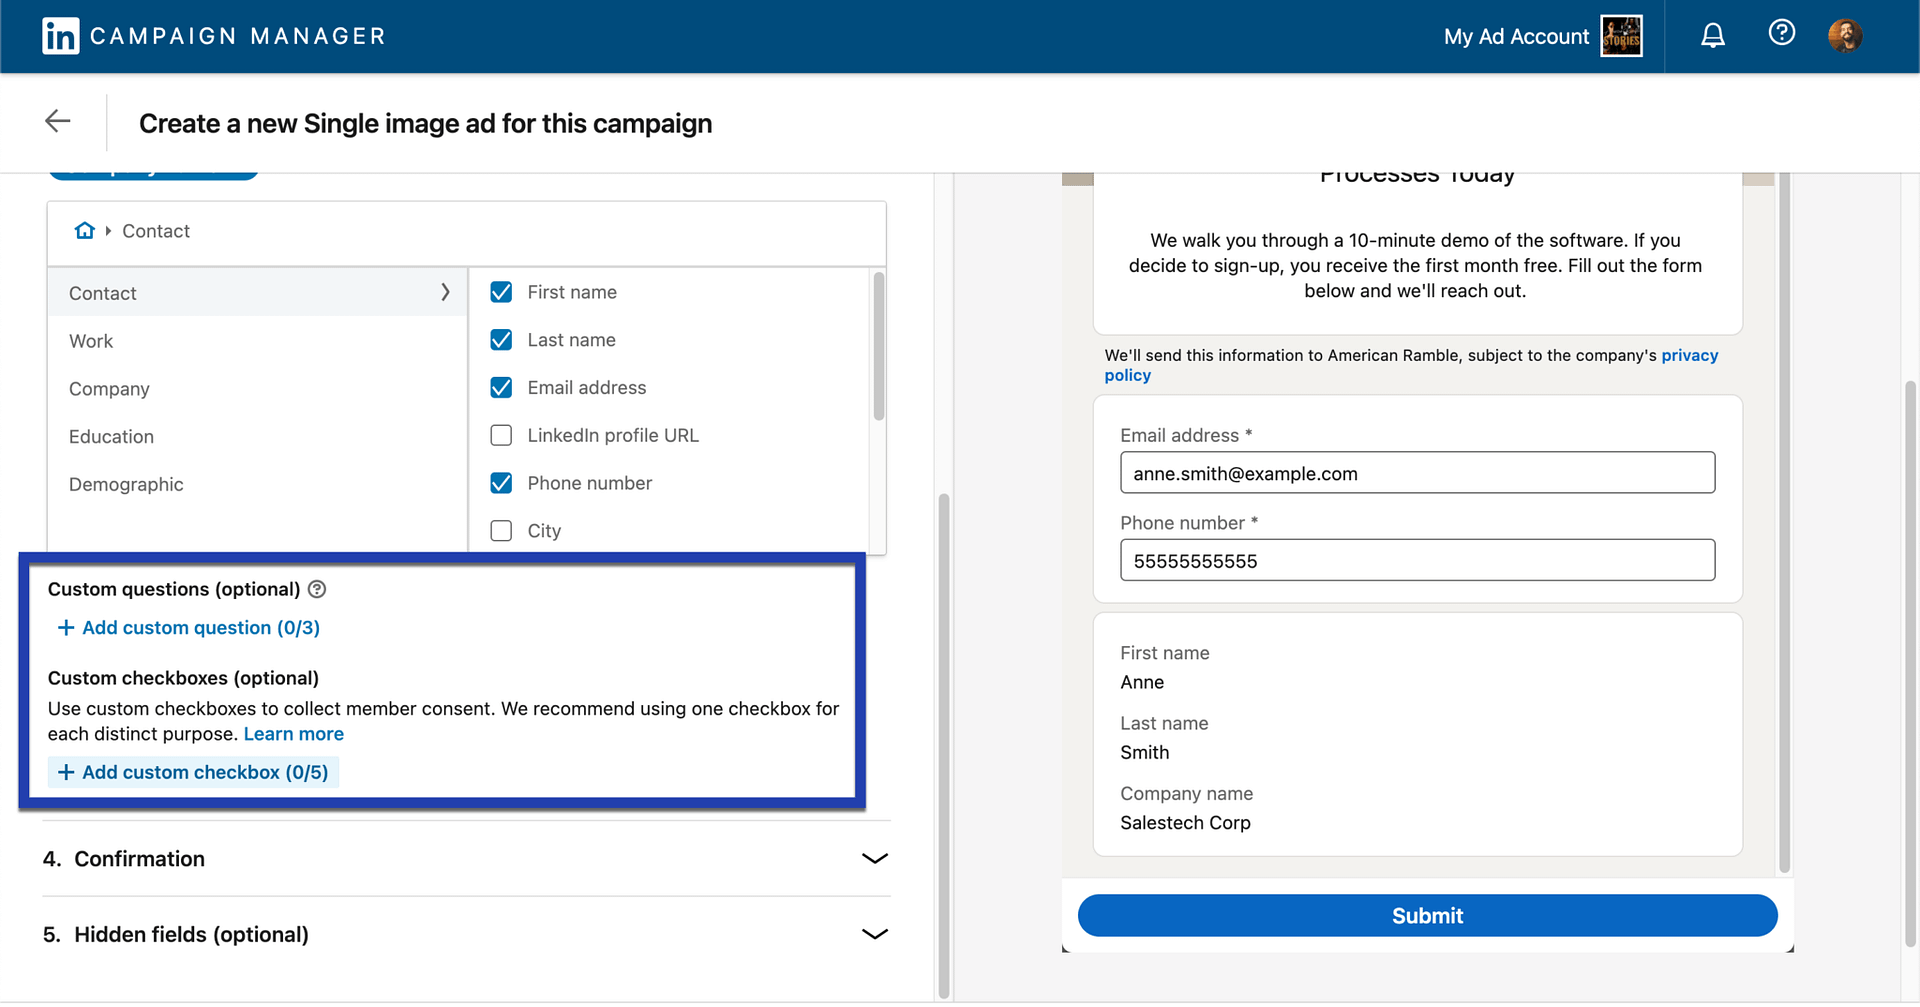
Task: Click the page scrollbar at far right
Action: coord(1910,664)
